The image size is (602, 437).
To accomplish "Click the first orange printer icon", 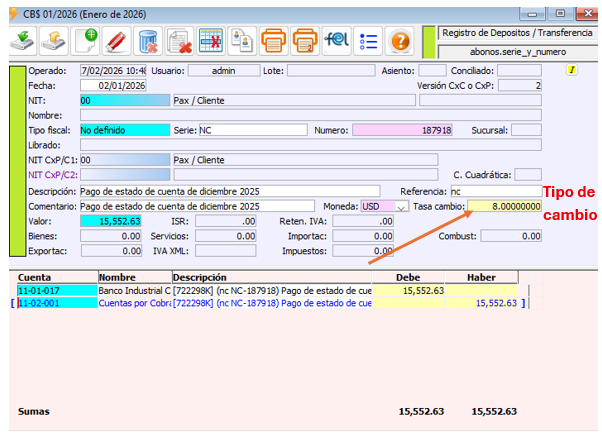I will click(273, 41).
